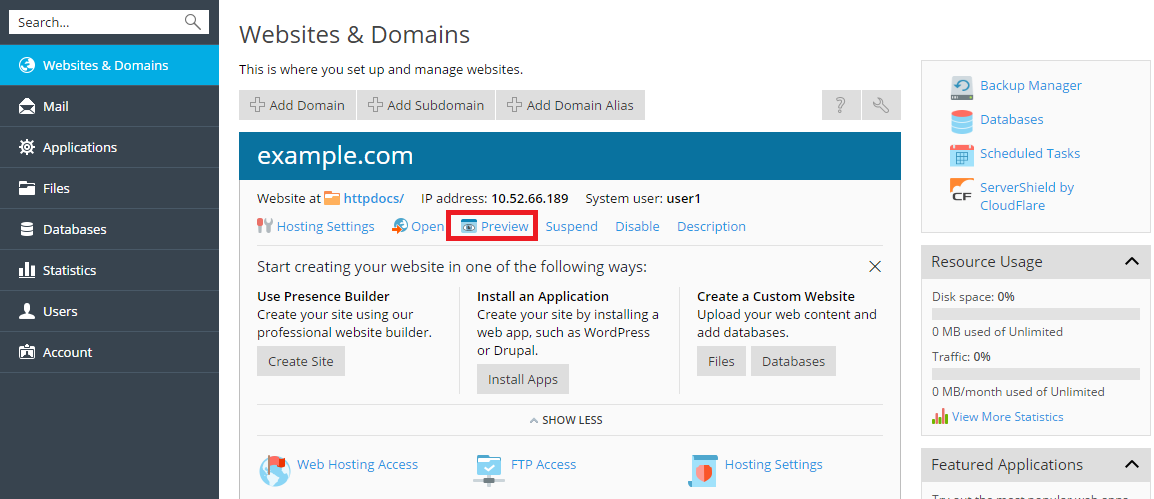The image size is (1154, 499).
Task: Dismiss the website creation suggestions panel
Action: (x=875, y=267)
